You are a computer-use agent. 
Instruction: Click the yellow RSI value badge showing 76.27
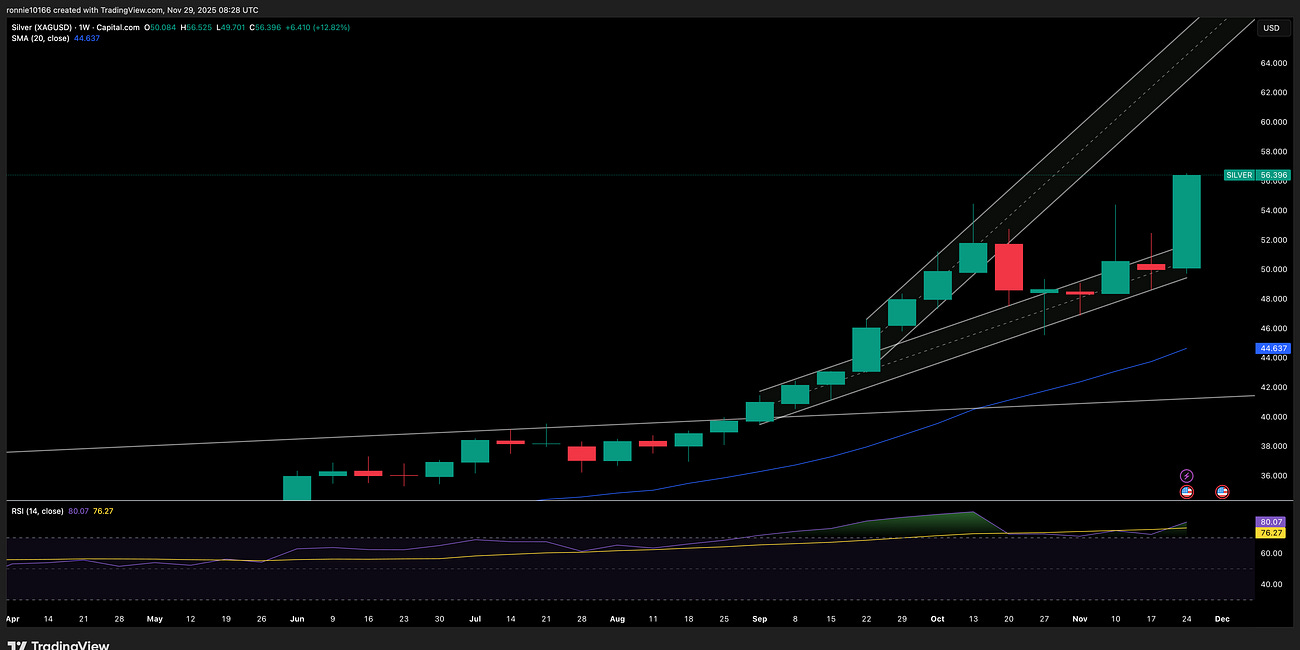1270,533
